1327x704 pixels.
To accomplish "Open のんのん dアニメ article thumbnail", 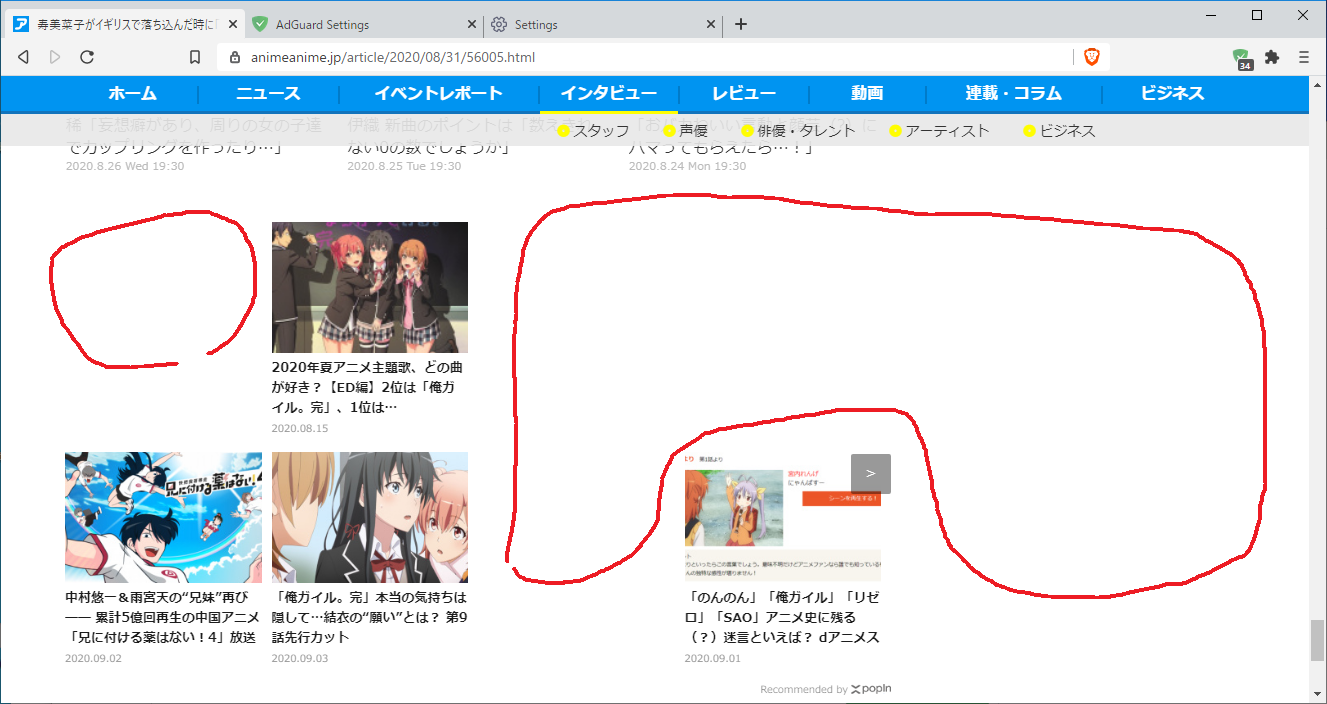I will click(782, 517).
